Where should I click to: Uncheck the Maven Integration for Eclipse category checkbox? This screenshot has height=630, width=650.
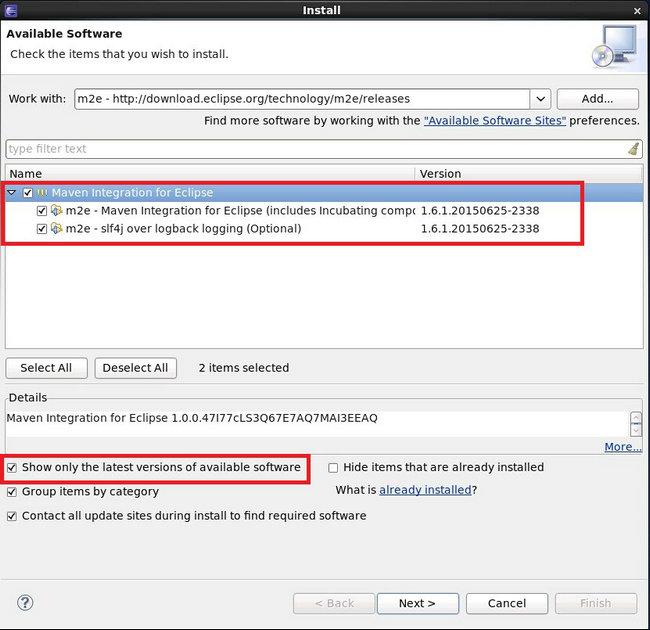pos(28,193)
